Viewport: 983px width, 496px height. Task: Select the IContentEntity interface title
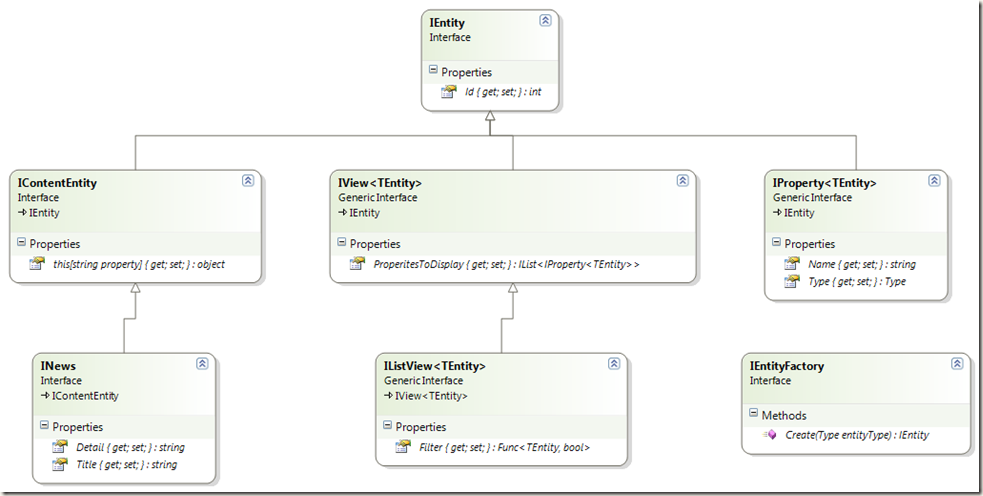(57, 183)
